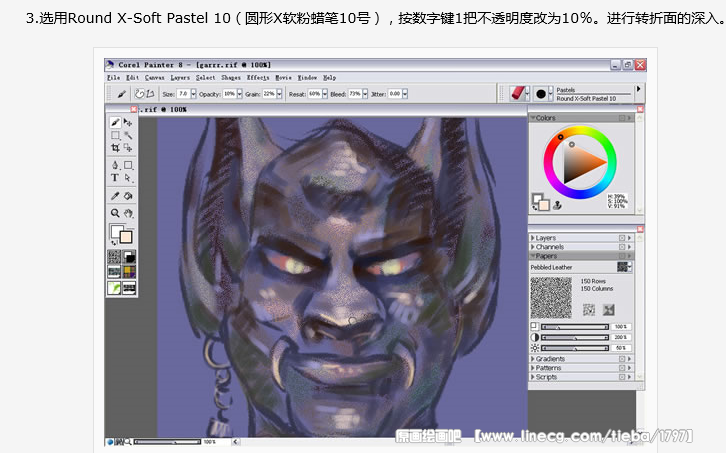The height and width of the screenshot is (453, 726).
Task: Open the pattern selector in the toolbox
Action: (x=114, y=272)
